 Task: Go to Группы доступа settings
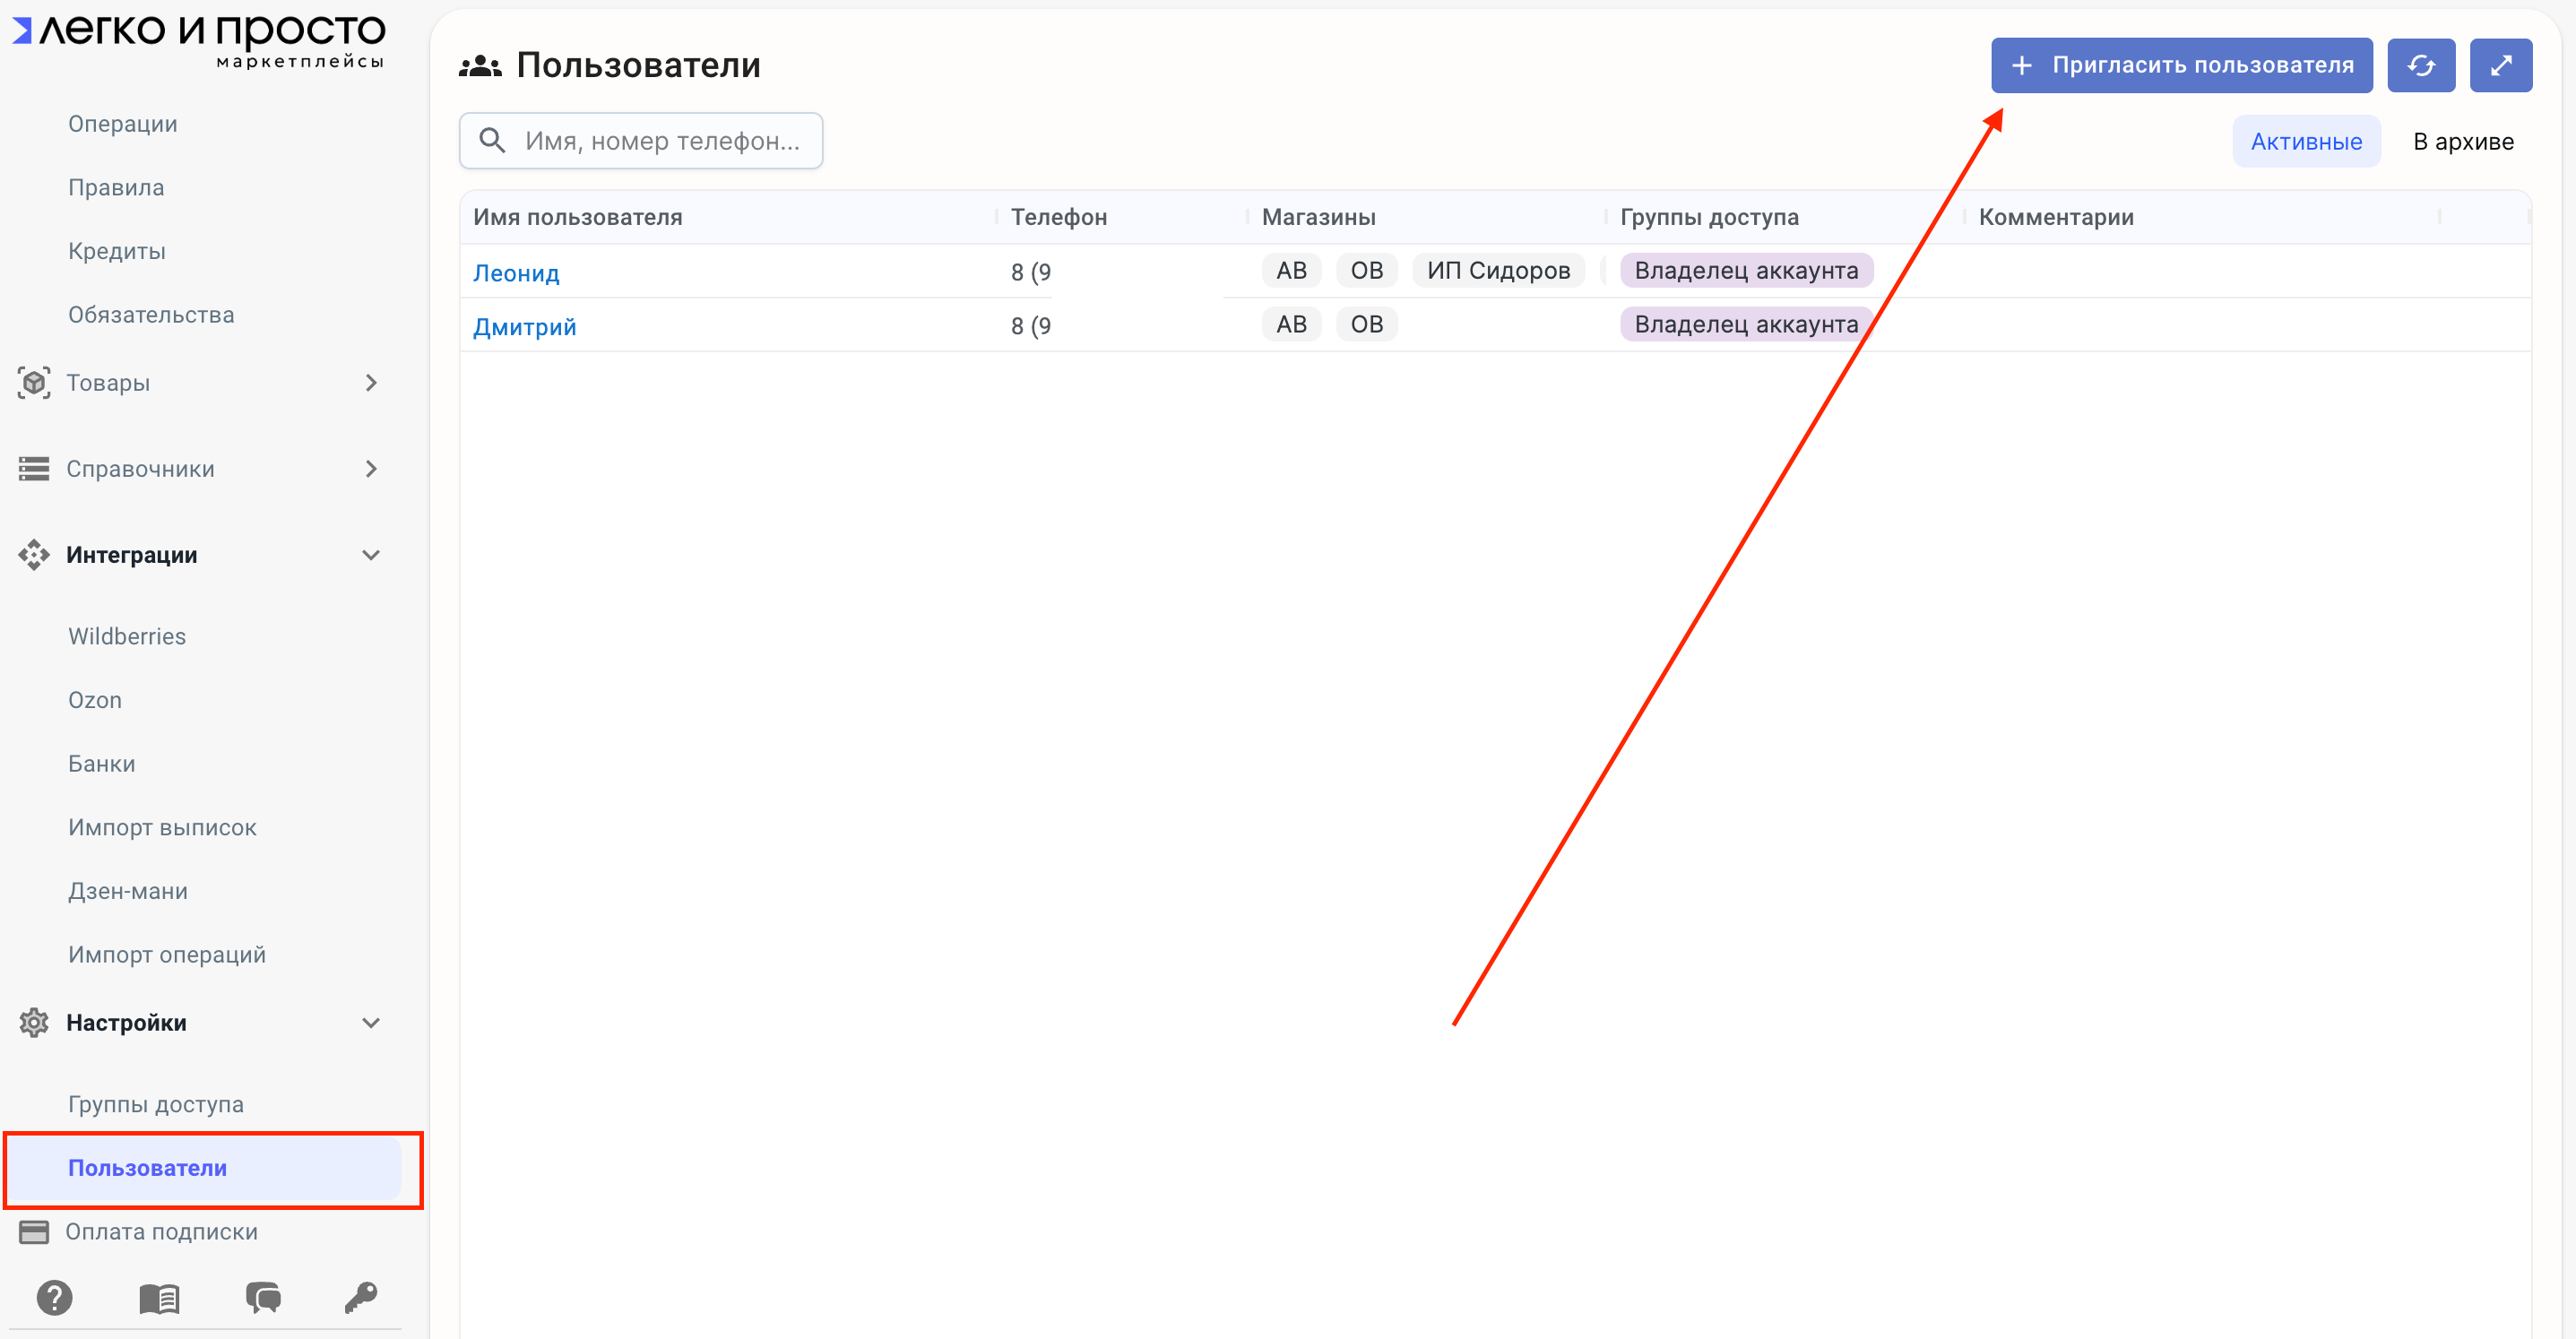[156, 1104]
